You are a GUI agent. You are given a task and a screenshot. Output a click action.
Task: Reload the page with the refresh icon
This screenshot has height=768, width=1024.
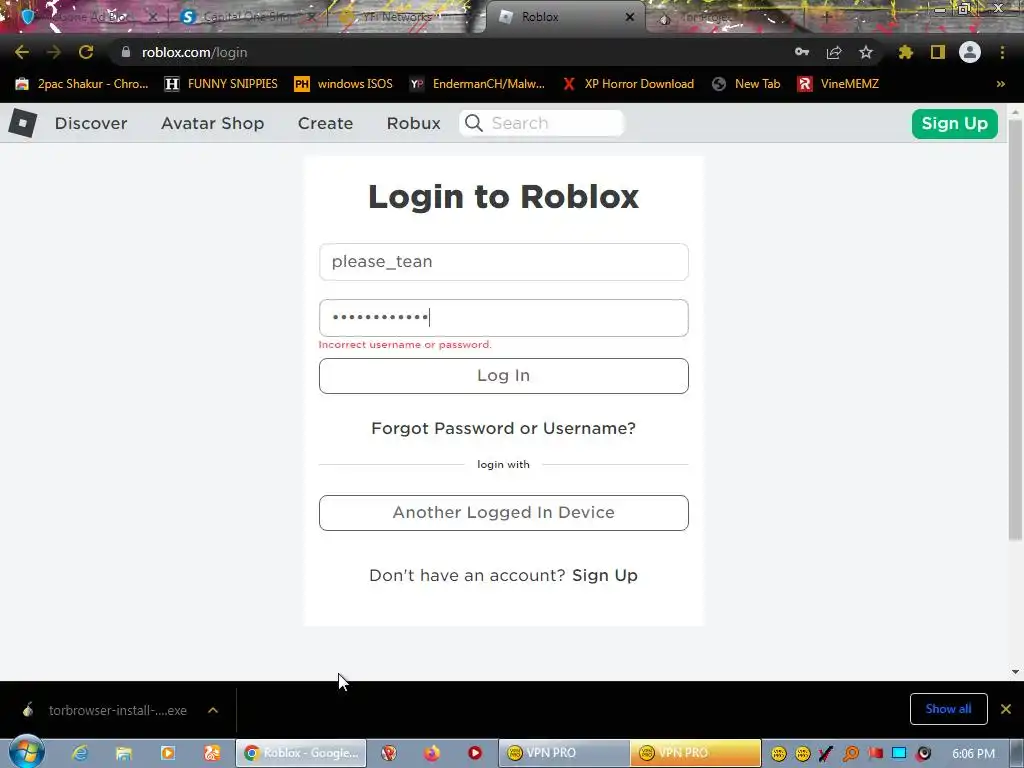(x=86, y=52)
